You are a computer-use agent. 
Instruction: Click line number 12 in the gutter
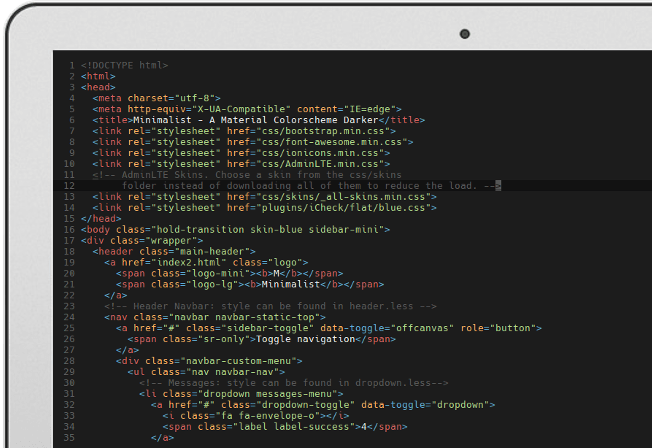pyautogui.click(x=69, y=186)
